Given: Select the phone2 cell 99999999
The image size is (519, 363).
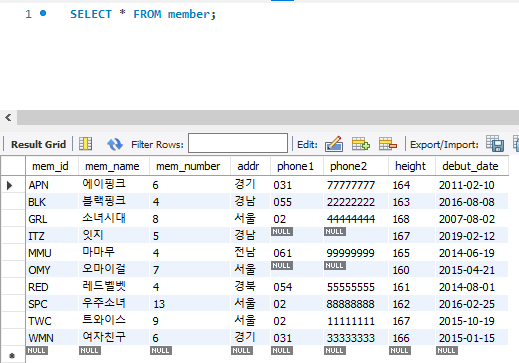Looking at the screenshot, I should [x=356, y=253].
